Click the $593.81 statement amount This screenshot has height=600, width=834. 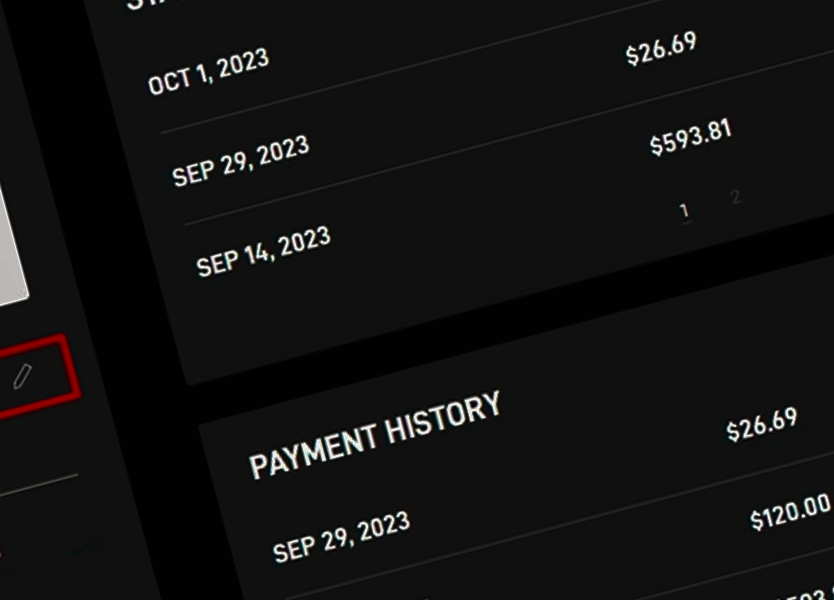691,137
